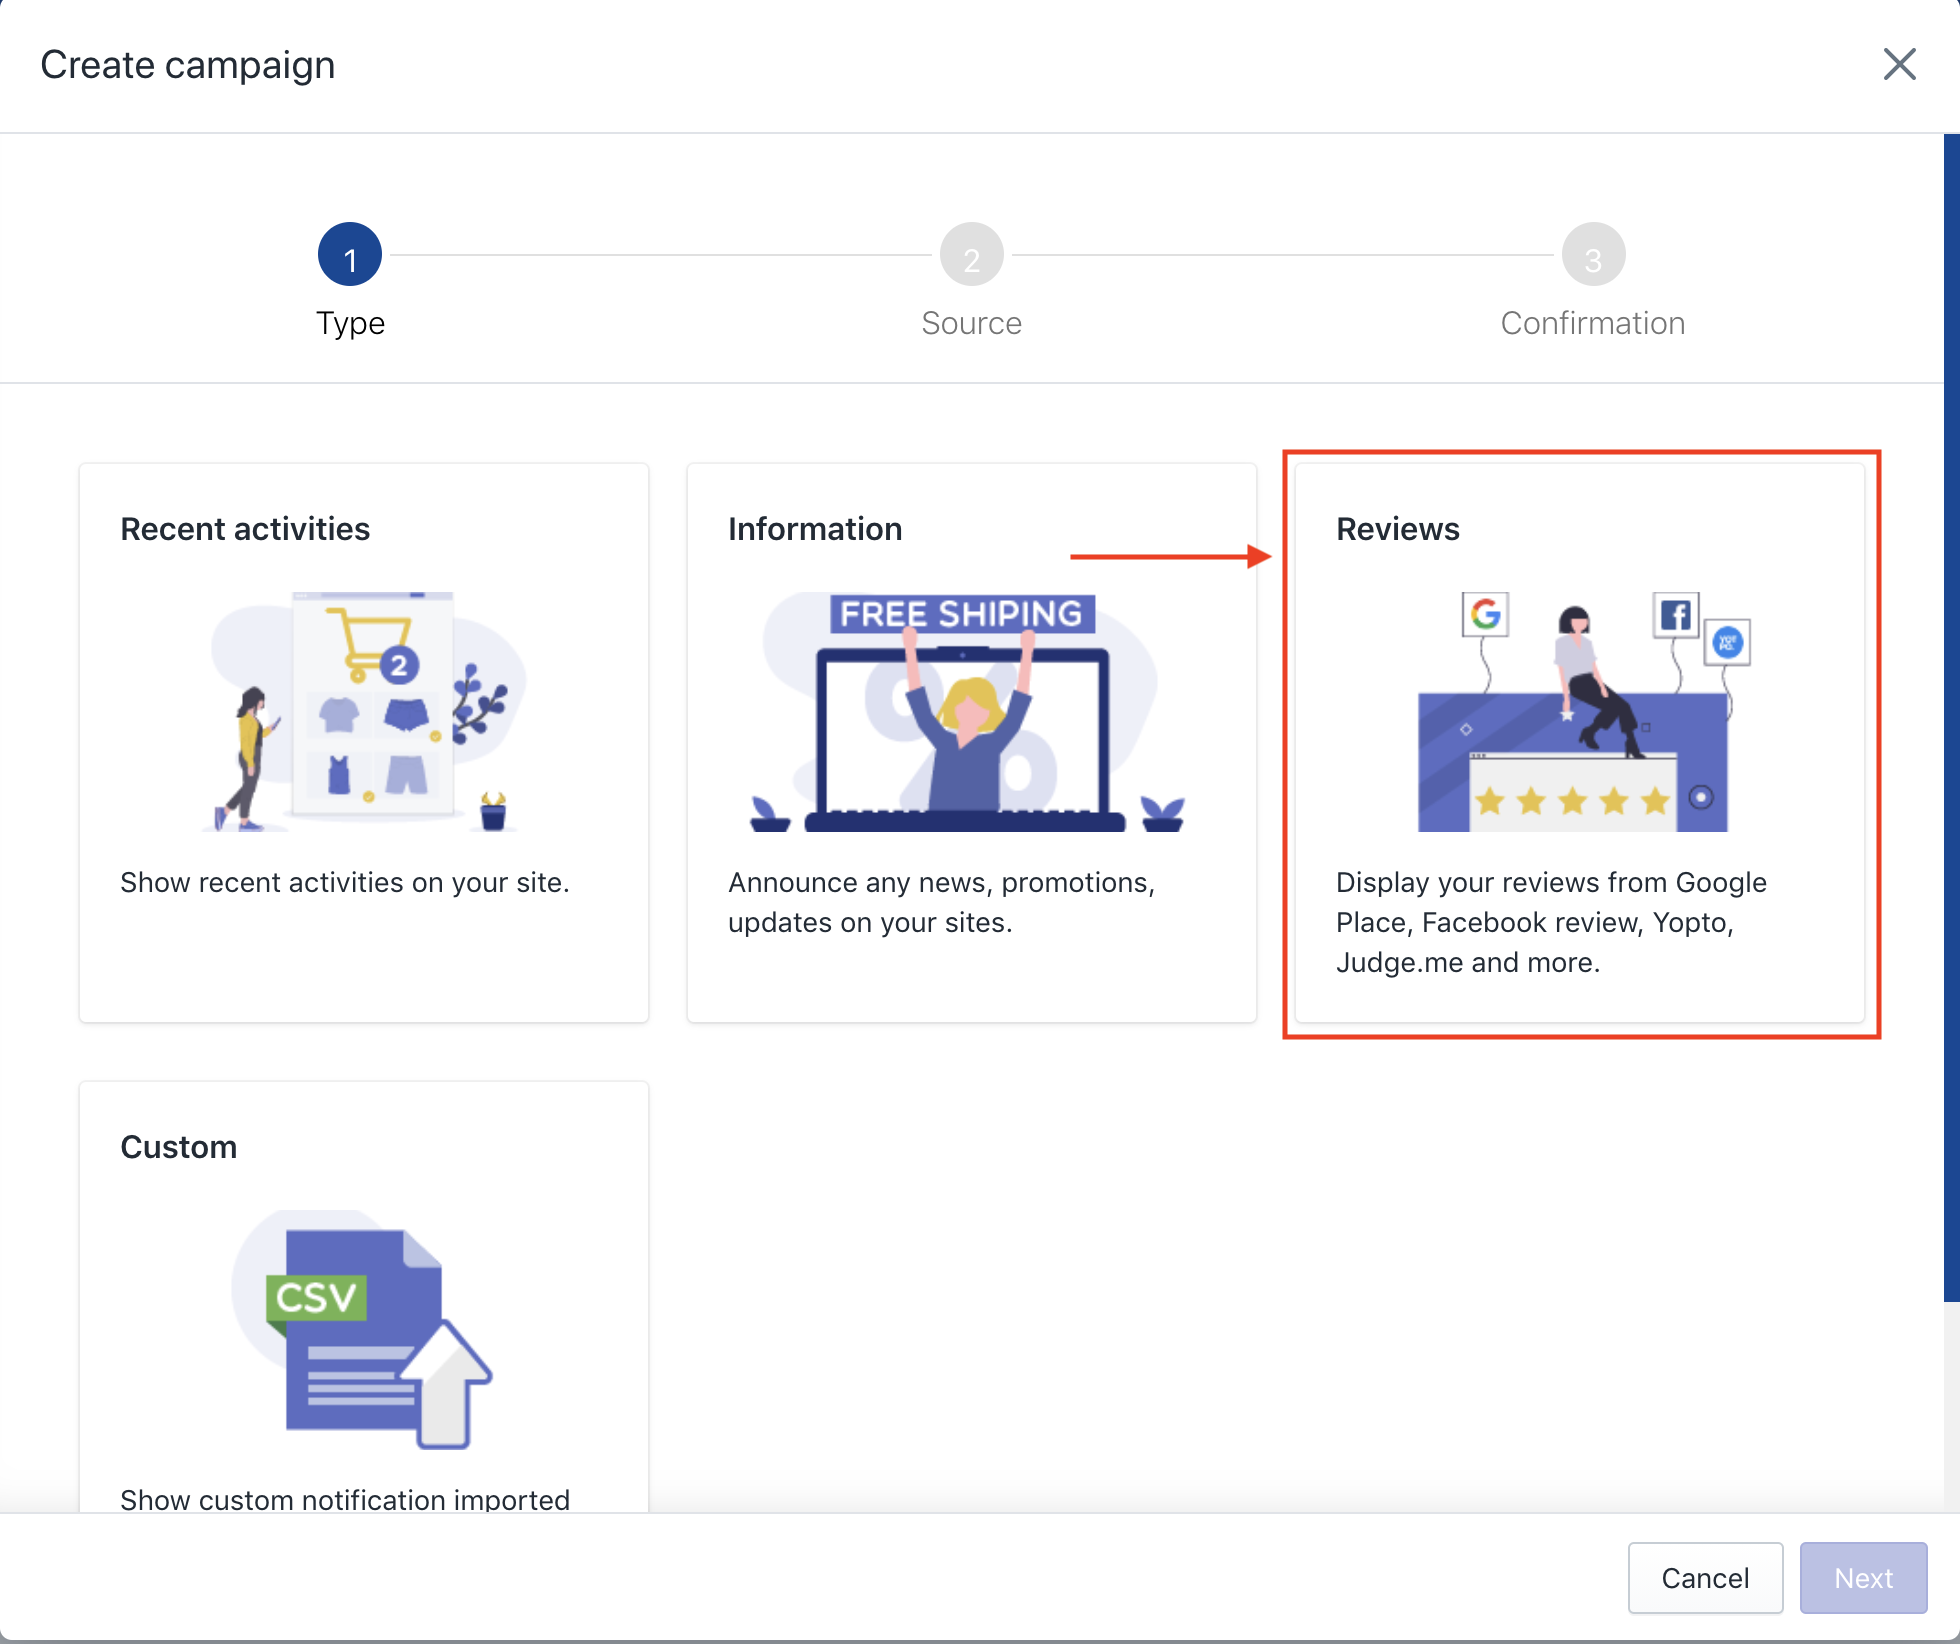The width and height of the screenshot is (1960, 1644).
Task: Click the step 2 Source circle
Action: [x=971, y=255]
